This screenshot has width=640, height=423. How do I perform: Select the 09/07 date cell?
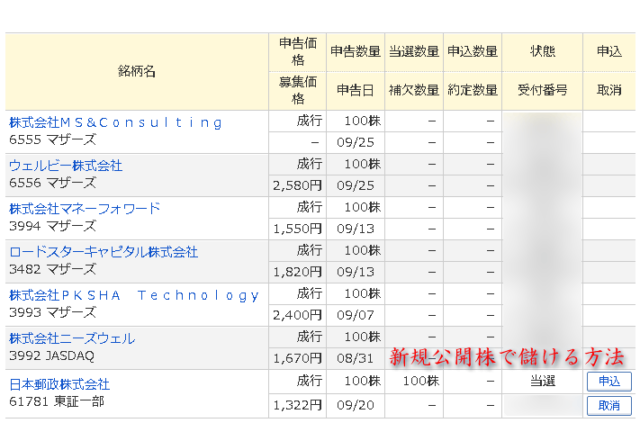point(356,316)
